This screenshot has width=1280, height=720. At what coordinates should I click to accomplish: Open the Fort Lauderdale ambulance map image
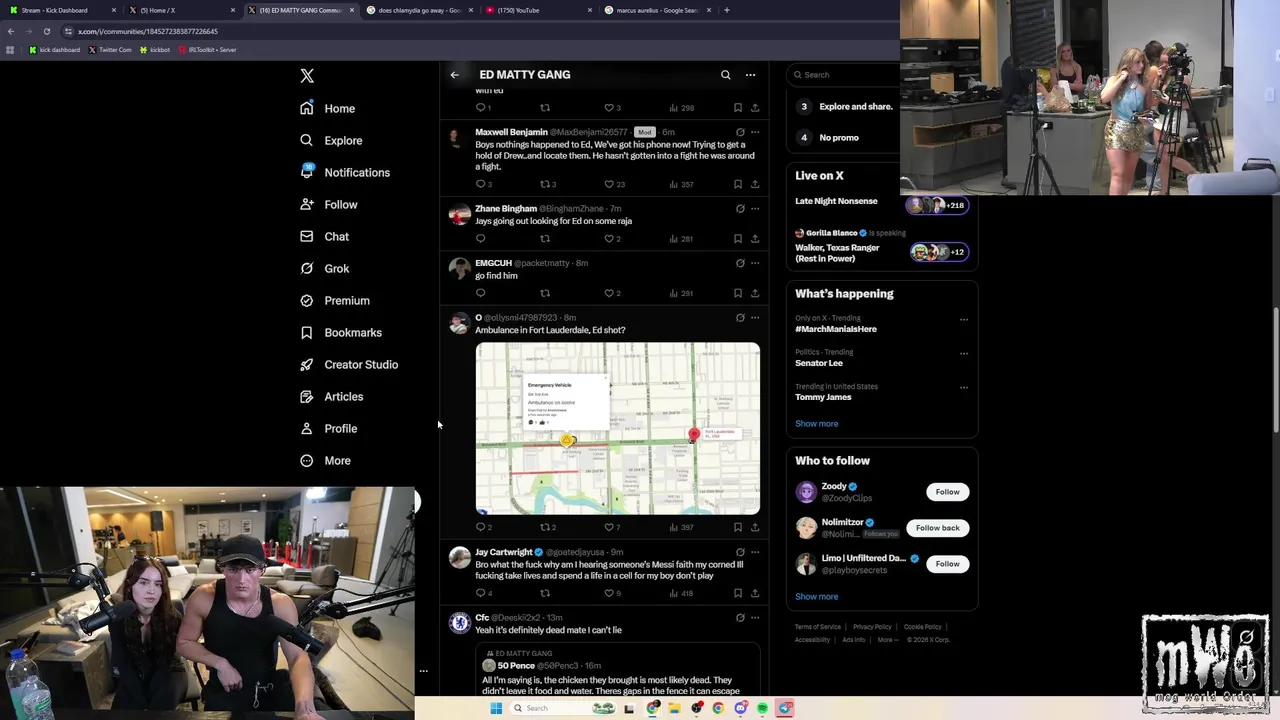[617, 428]
